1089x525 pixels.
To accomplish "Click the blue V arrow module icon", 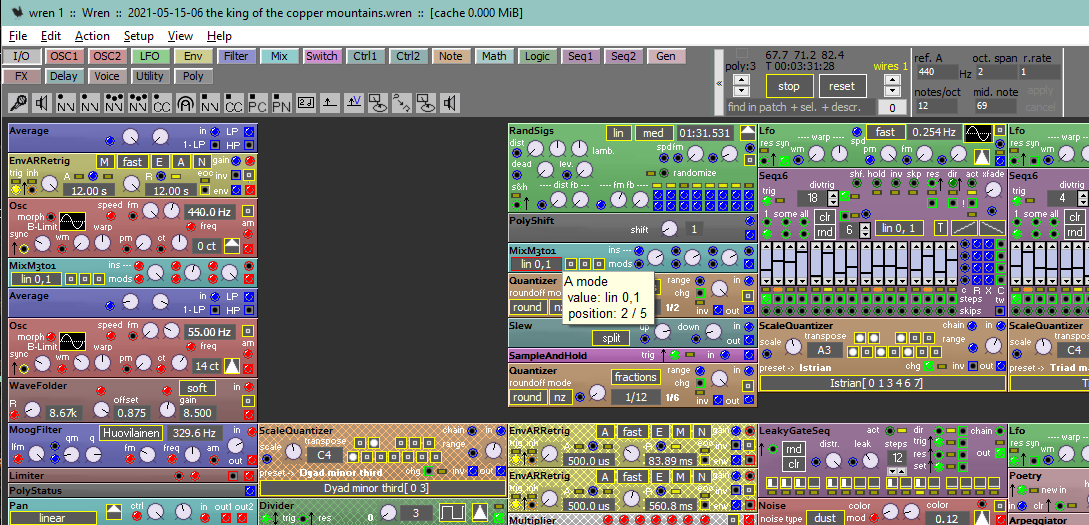I will click(x=354, y=102).
